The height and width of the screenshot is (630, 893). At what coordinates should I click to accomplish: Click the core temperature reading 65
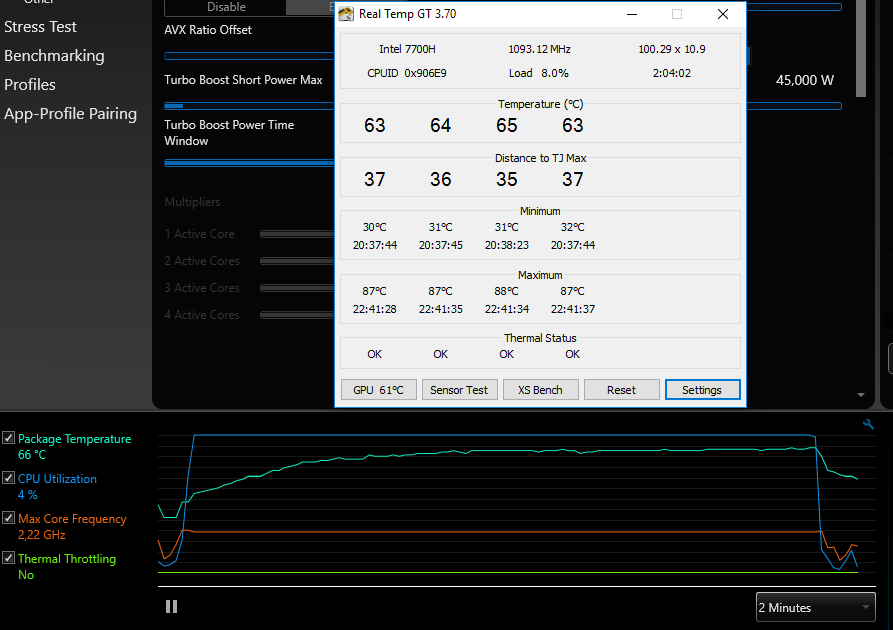506,125
